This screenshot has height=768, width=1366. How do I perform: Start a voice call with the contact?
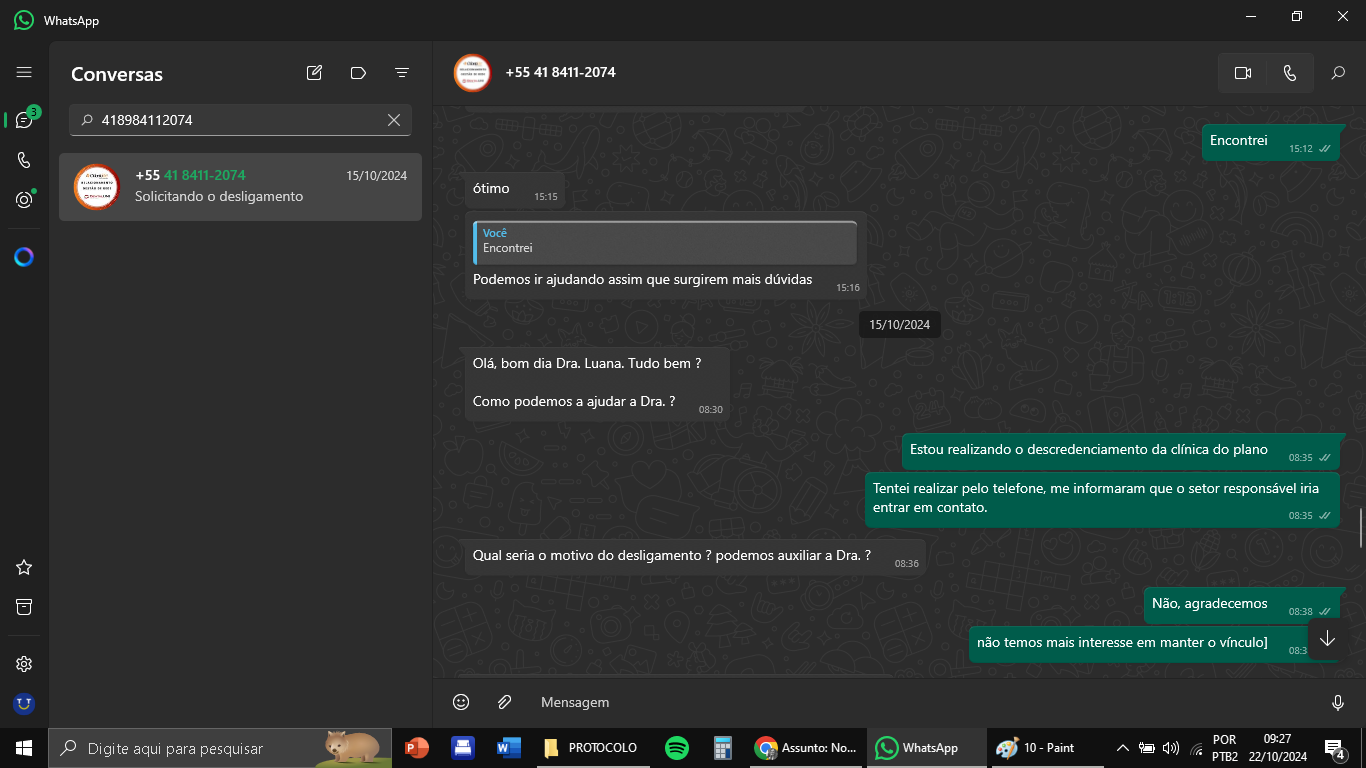(1290, 73)
